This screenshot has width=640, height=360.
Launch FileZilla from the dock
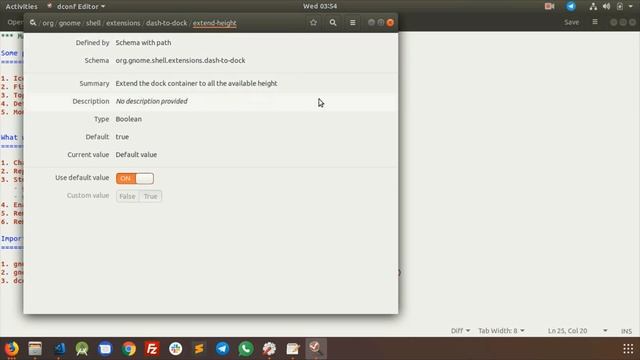click(152, 349)
